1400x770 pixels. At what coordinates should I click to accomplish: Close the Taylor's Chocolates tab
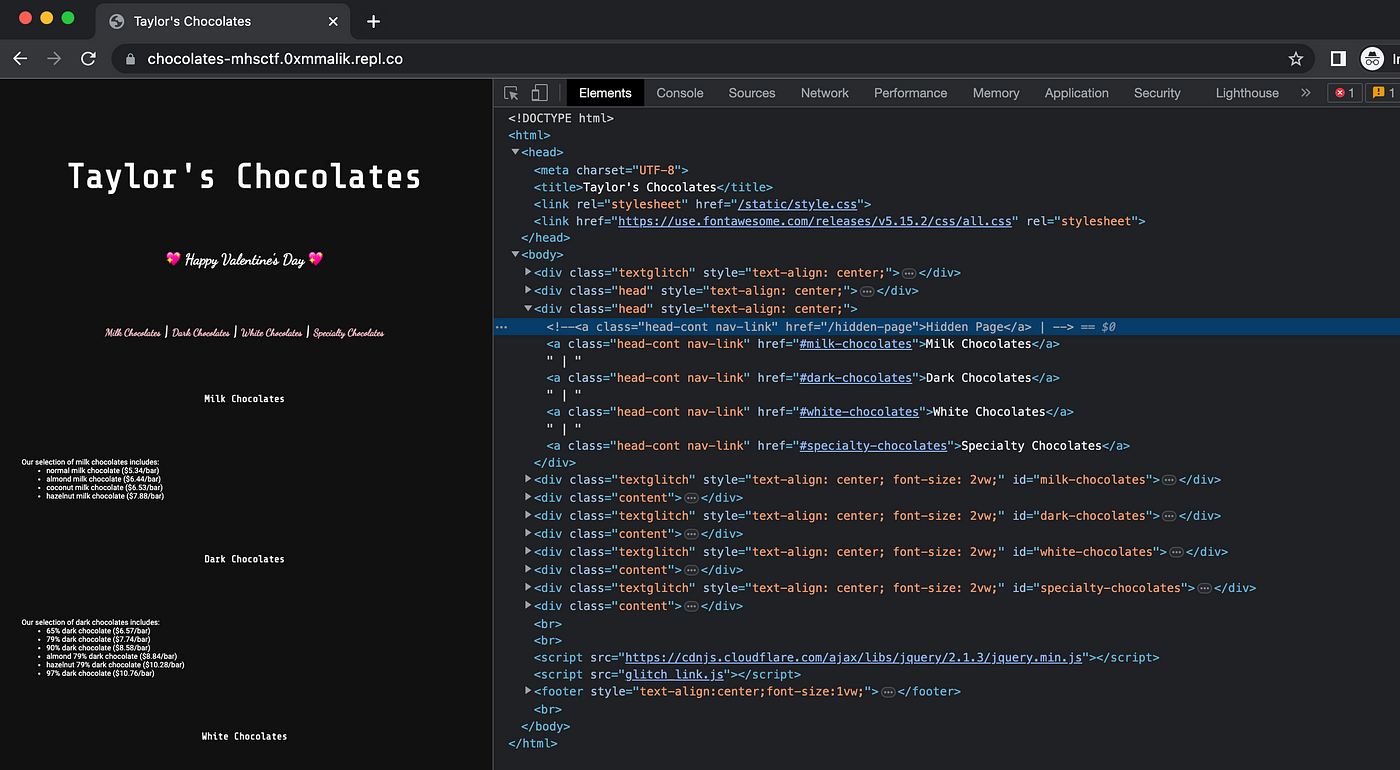click(x=334, y=21)
